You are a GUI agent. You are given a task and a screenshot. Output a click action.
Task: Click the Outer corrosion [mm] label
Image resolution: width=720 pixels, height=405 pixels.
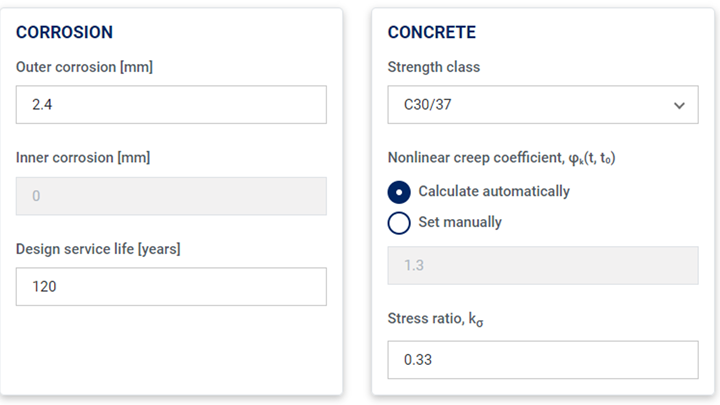pos(84,67)
